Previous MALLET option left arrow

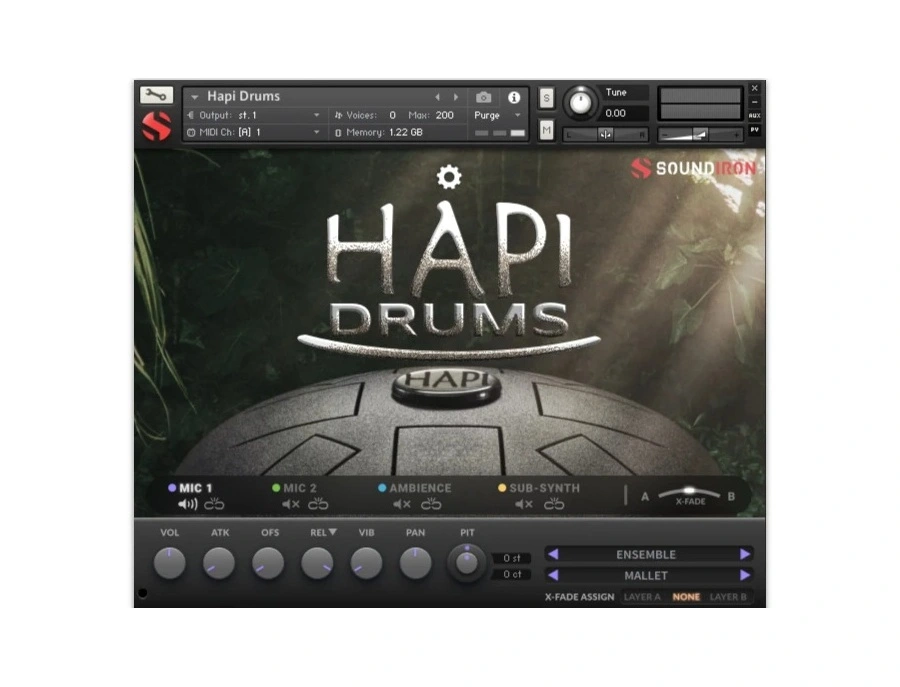click(553, 575)
